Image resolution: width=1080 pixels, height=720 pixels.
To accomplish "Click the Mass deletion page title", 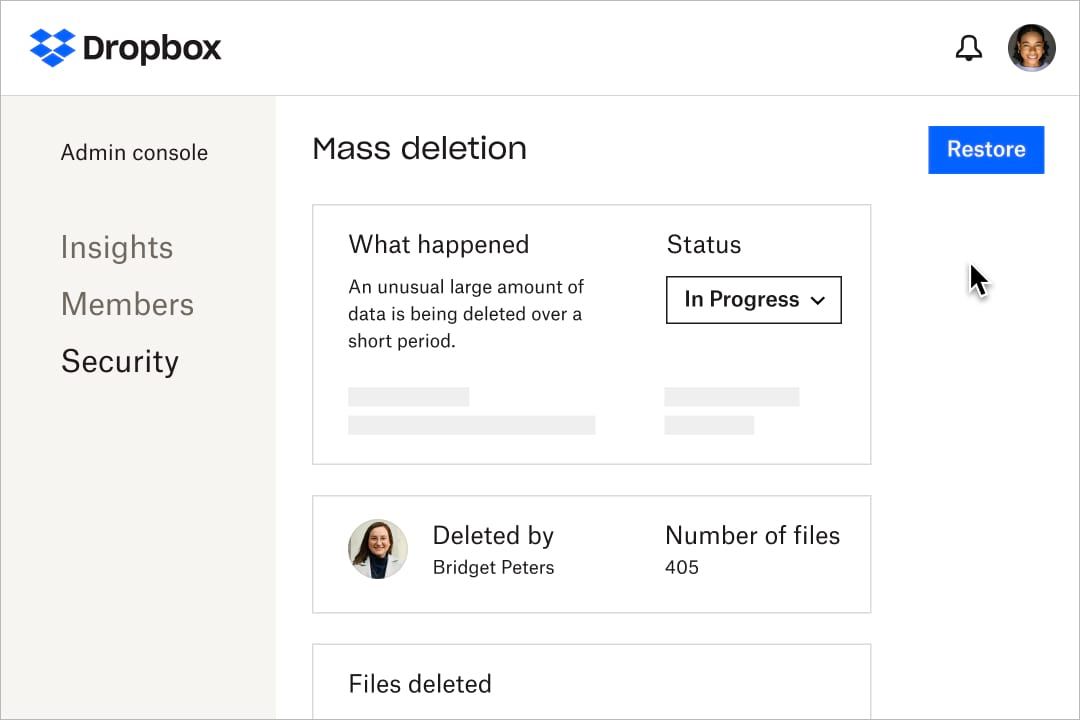I will [x=419, y=149].
